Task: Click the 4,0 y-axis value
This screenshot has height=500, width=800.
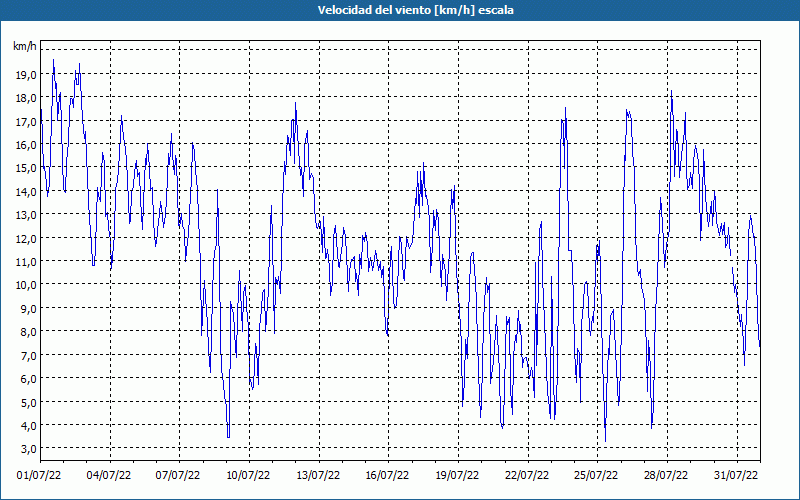Action: pos(29,426)
